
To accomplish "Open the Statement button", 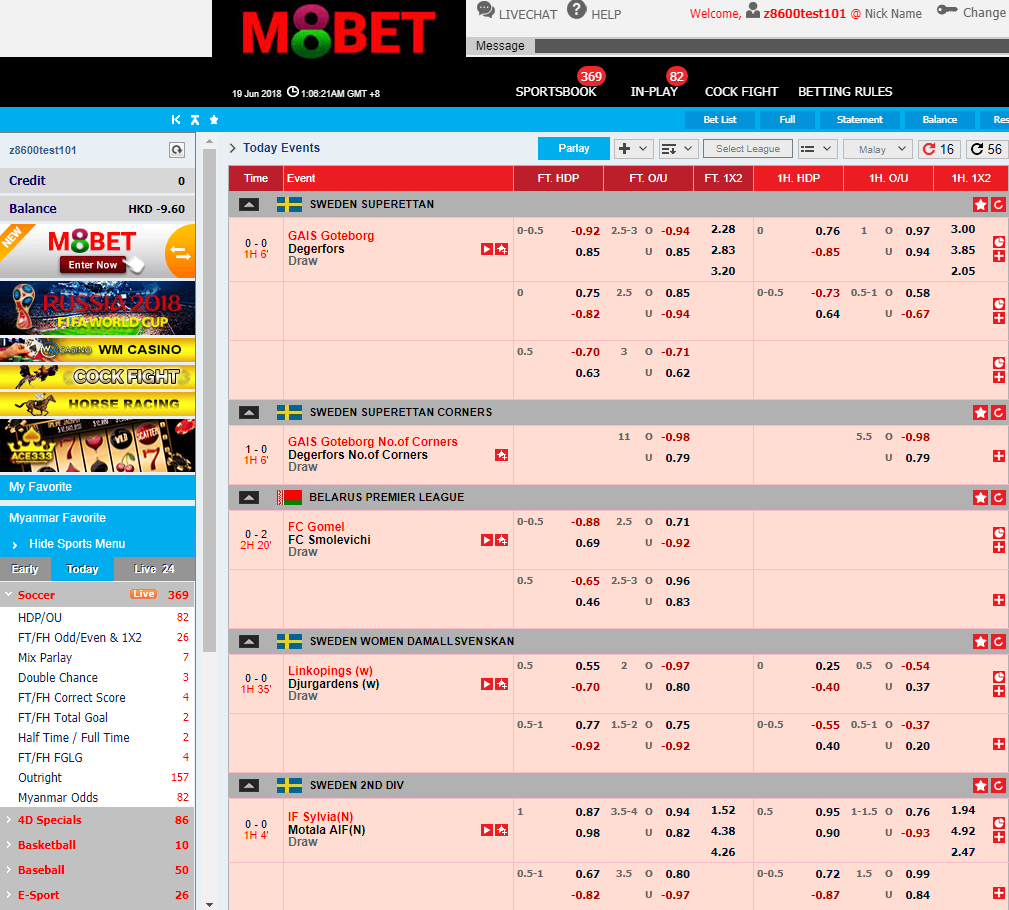I will (x=860, y=120).
